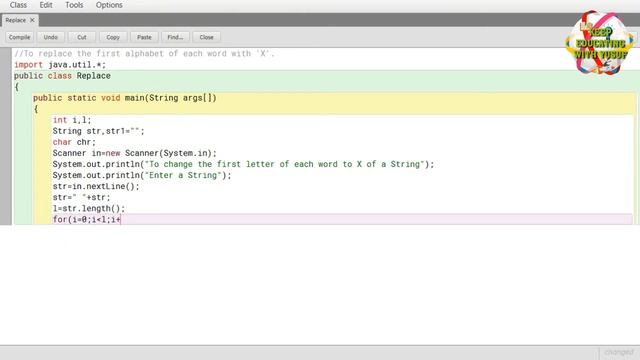The width and height of the screenshot is (640, 360).
Task: Click the Copy button
Action: click(x=113, y=37)
